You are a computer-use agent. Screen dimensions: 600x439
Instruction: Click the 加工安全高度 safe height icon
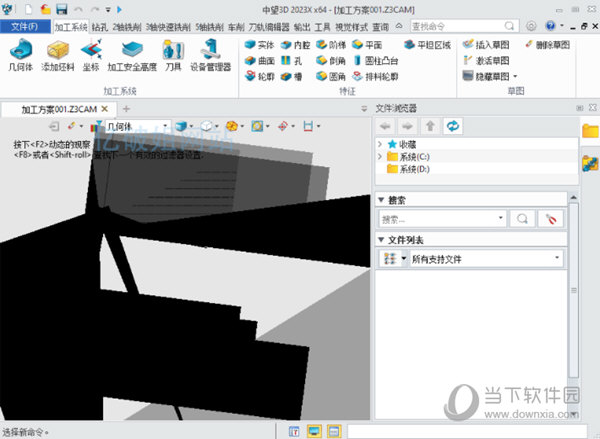[x=132, y=55]
